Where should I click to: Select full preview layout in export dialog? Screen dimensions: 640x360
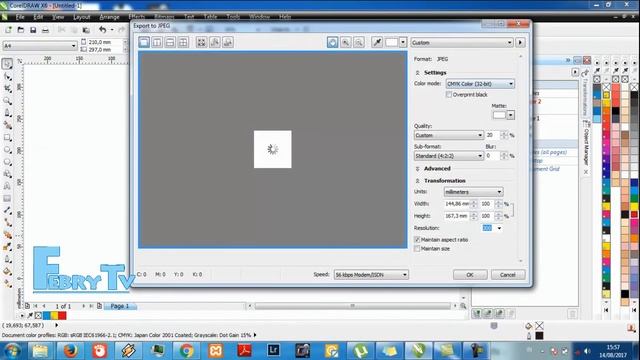tap(144, 42)
